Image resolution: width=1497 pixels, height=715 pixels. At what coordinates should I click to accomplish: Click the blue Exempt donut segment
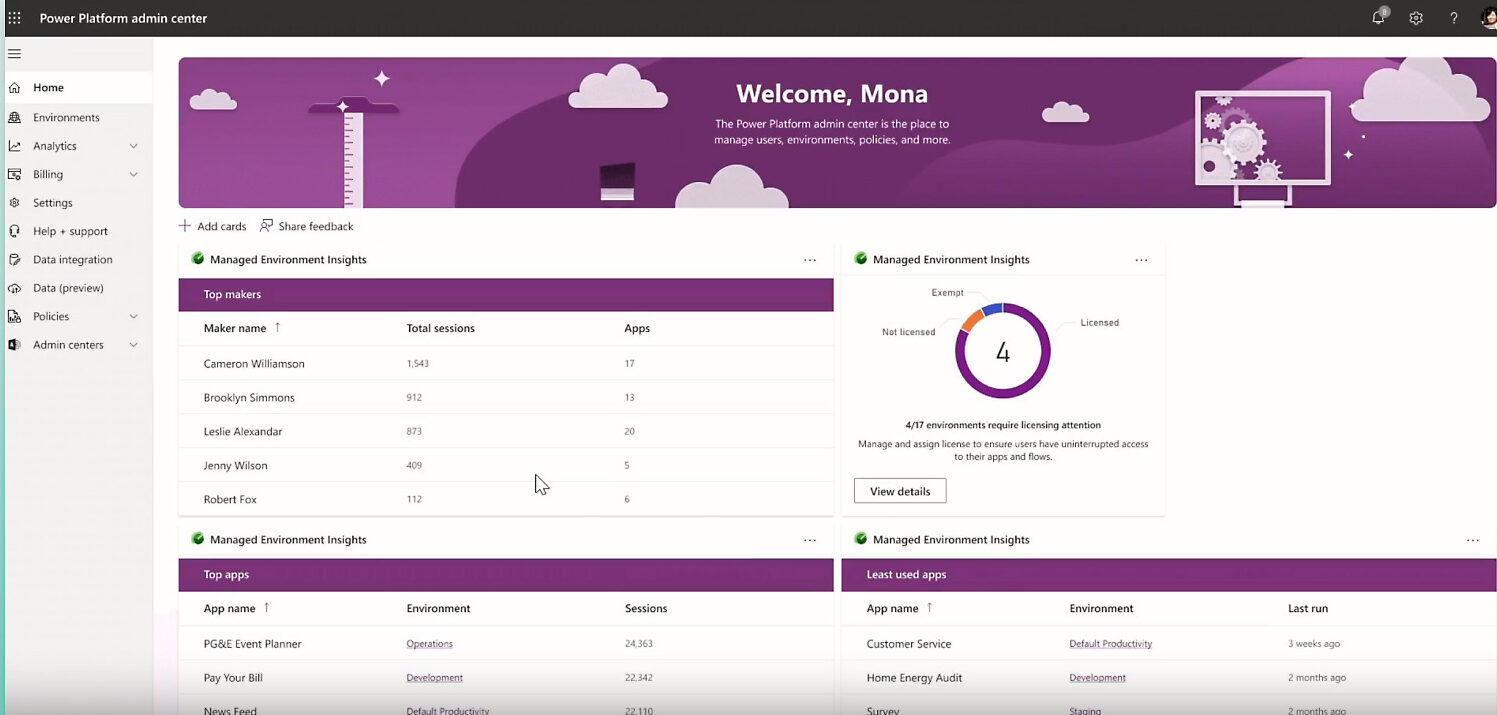(x=993, y=309)
